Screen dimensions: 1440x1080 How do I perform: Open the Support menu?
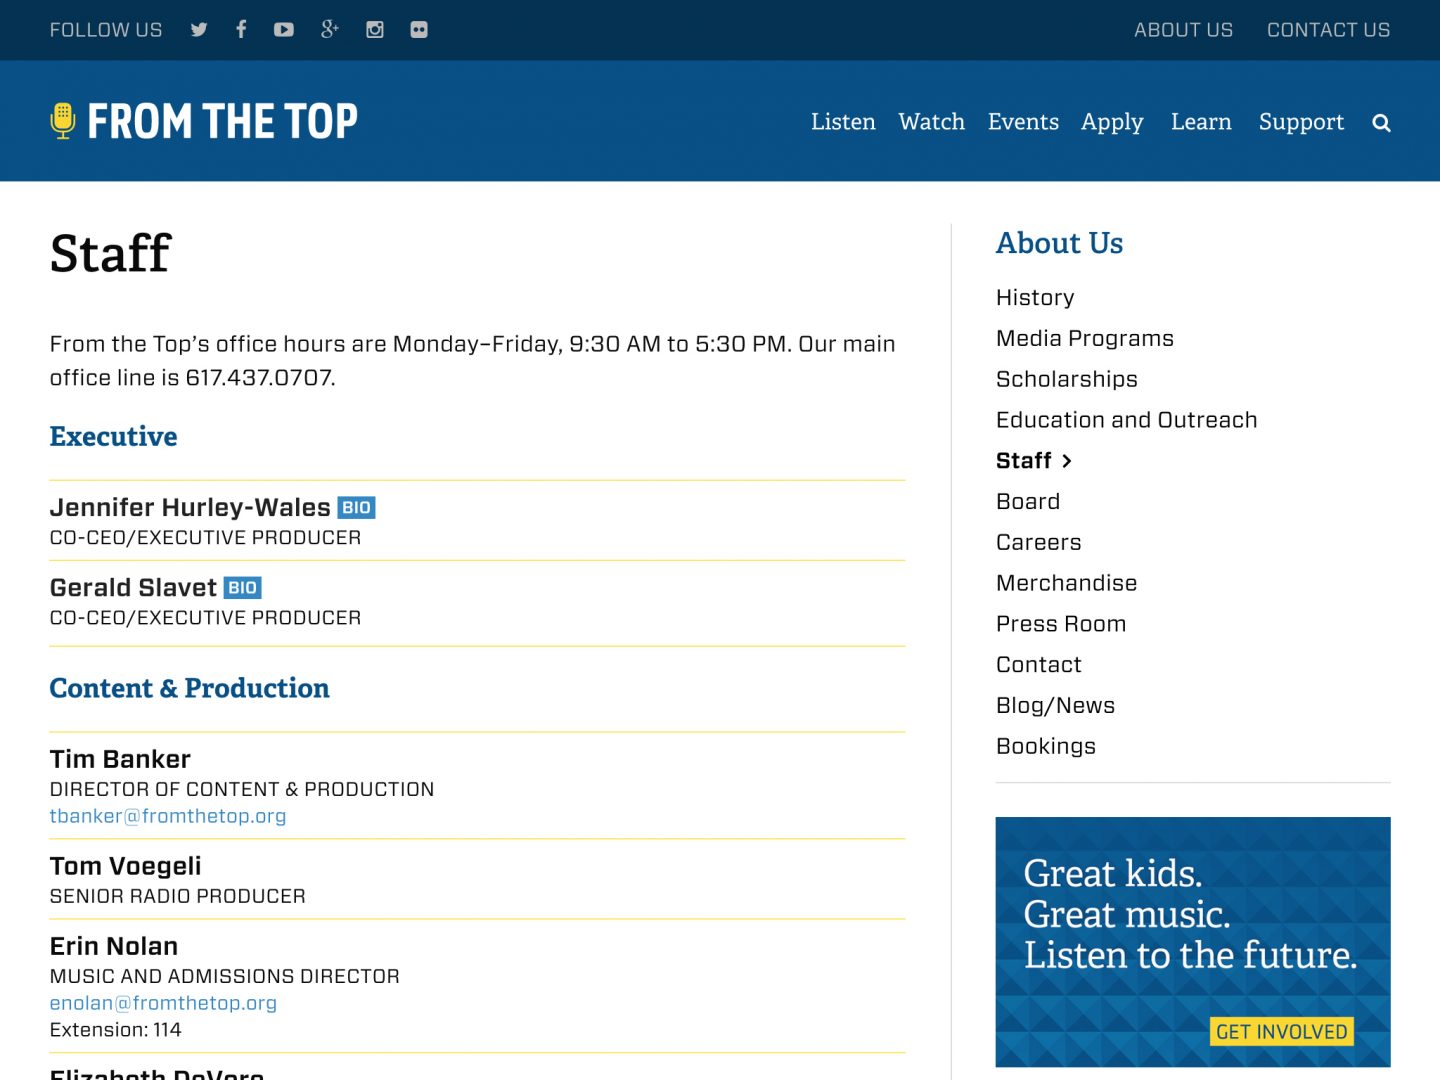1301,123
